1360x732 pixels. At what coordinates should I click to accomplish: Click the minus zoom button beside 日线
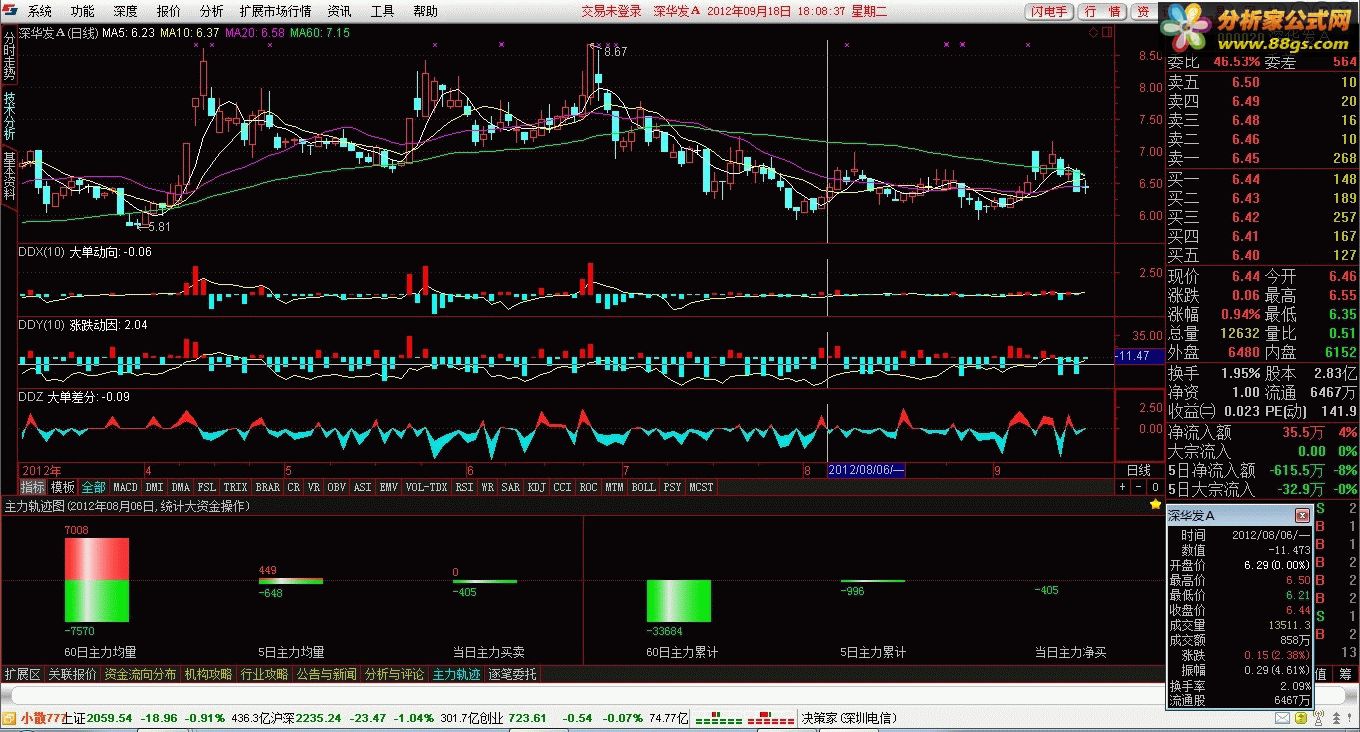tap(1138, 487)
